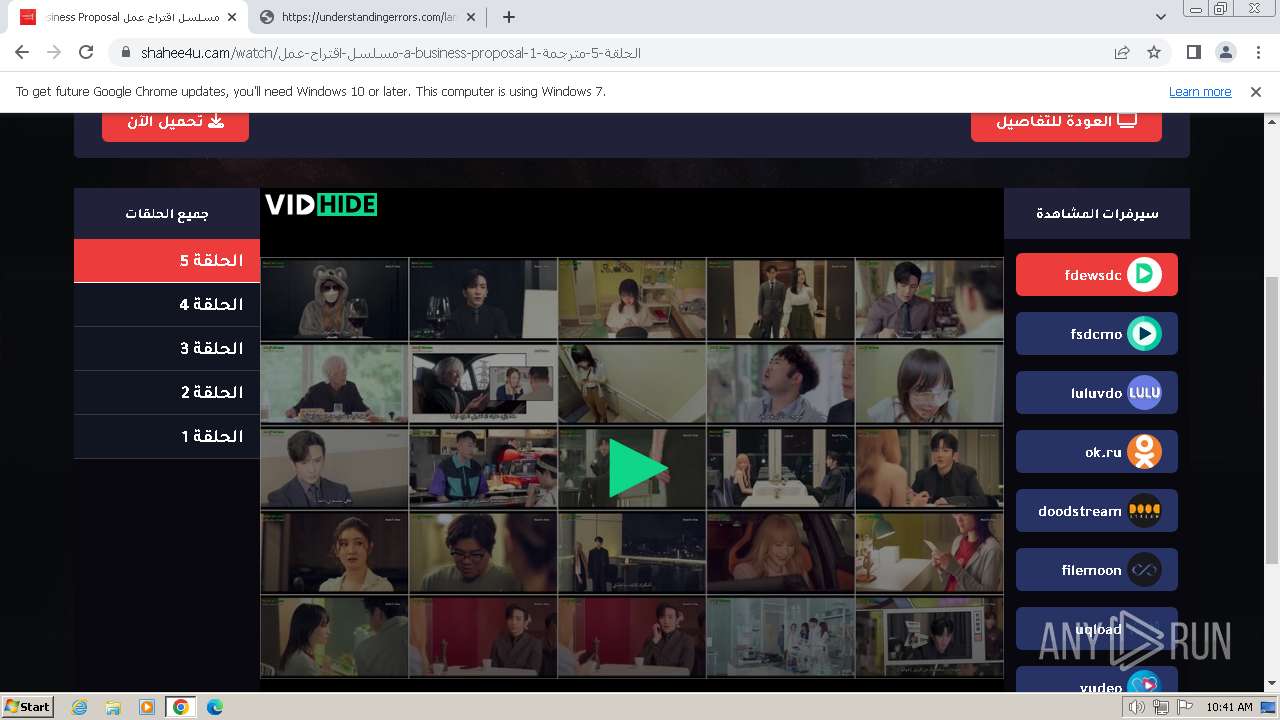Share this page icon
1280x720 pixels.
tap(1122, 53)
